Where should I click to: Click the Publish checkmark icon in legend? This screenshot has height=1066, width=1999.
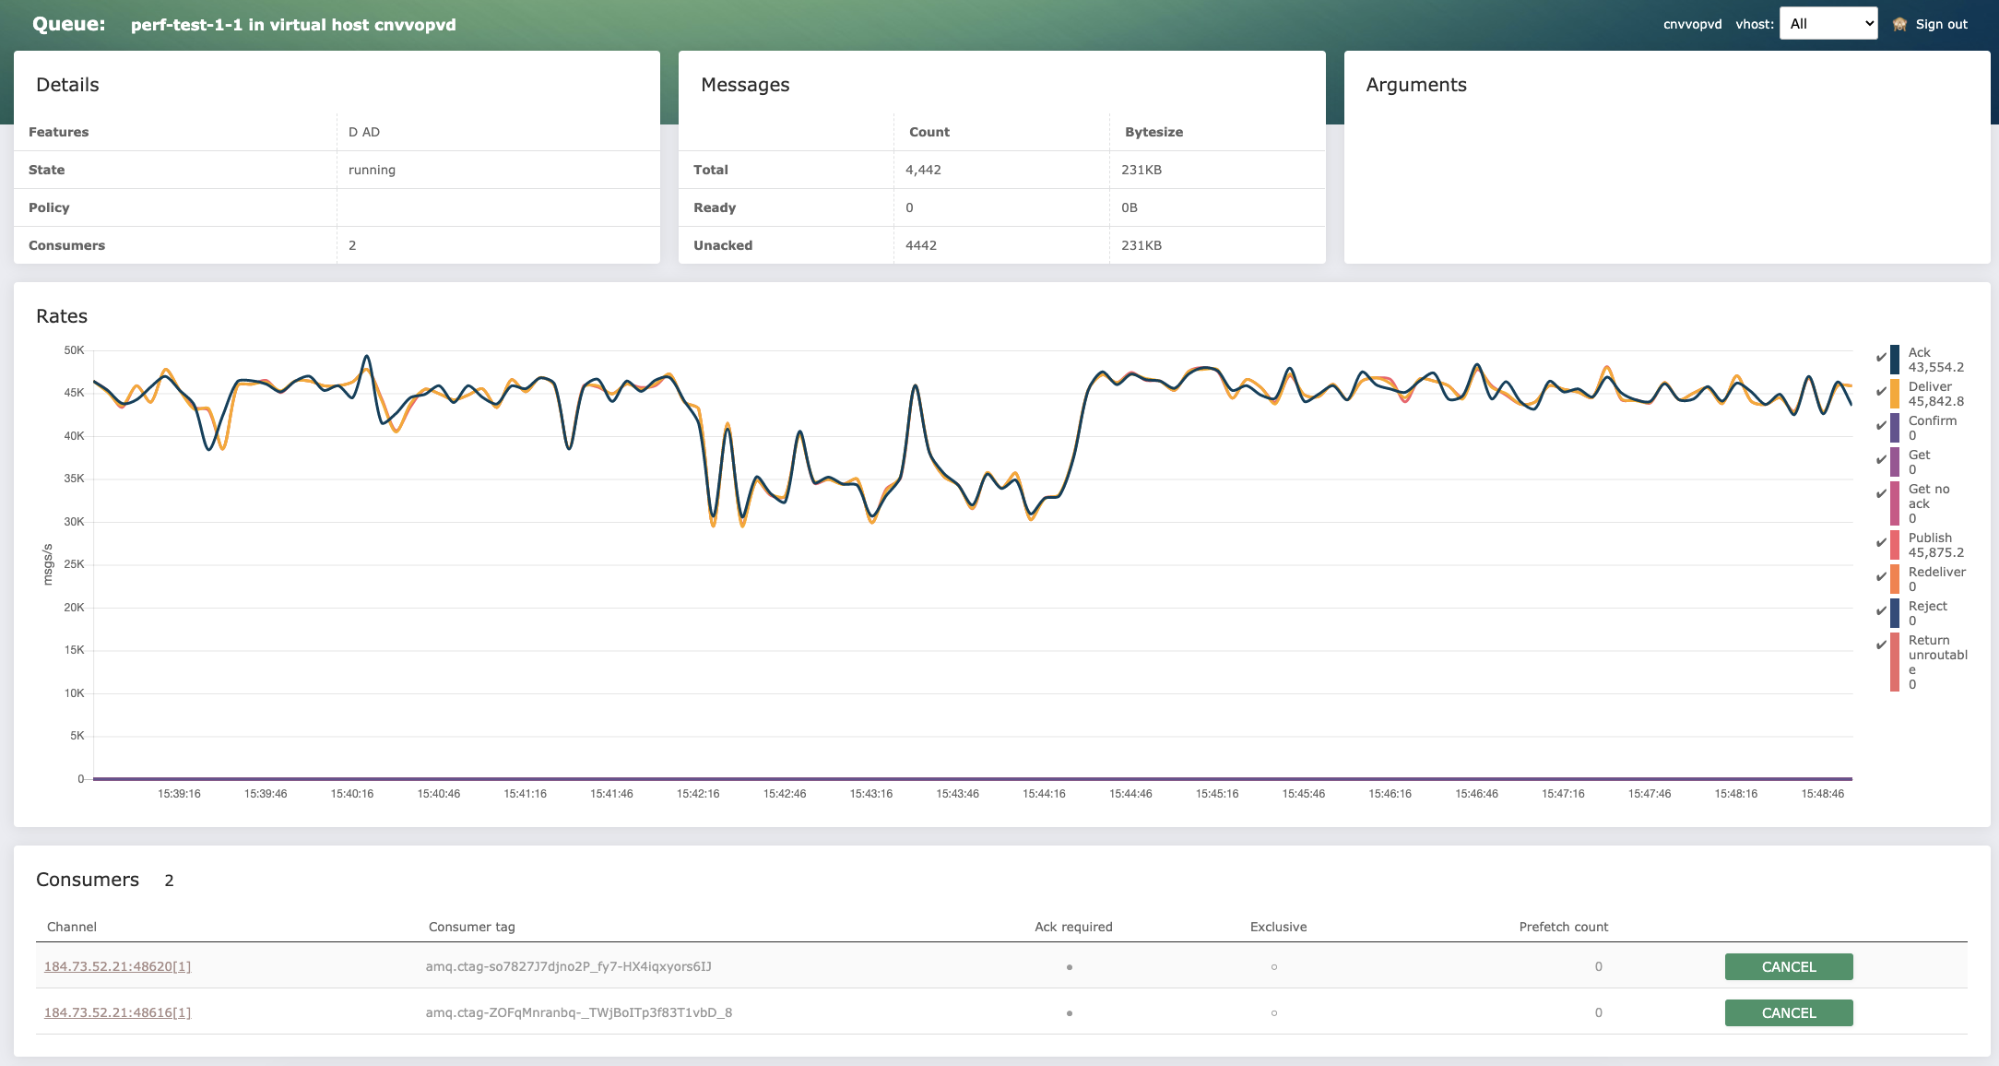[x=1881, y=542]
